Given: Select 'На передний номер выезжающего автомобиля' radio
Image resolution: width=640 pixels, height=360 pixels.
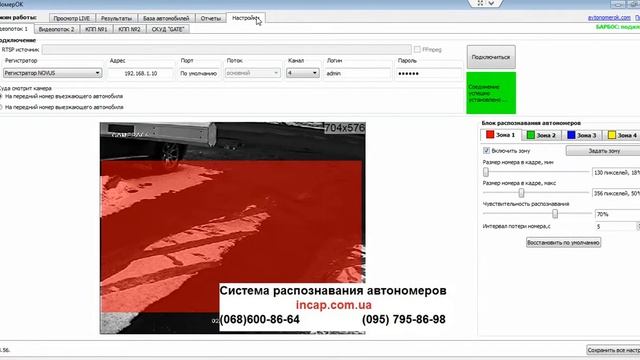Looking at the screenshot, I should pyautogui.click(x=1, y=107).
